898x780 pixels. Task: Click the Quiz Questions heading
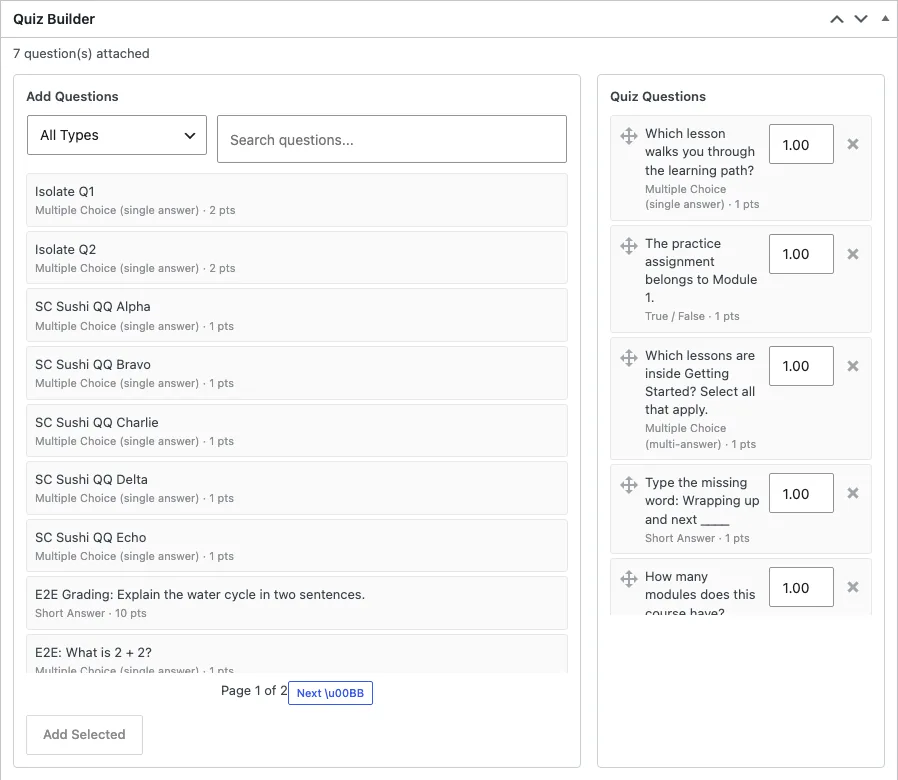click(x=657, y=97)
